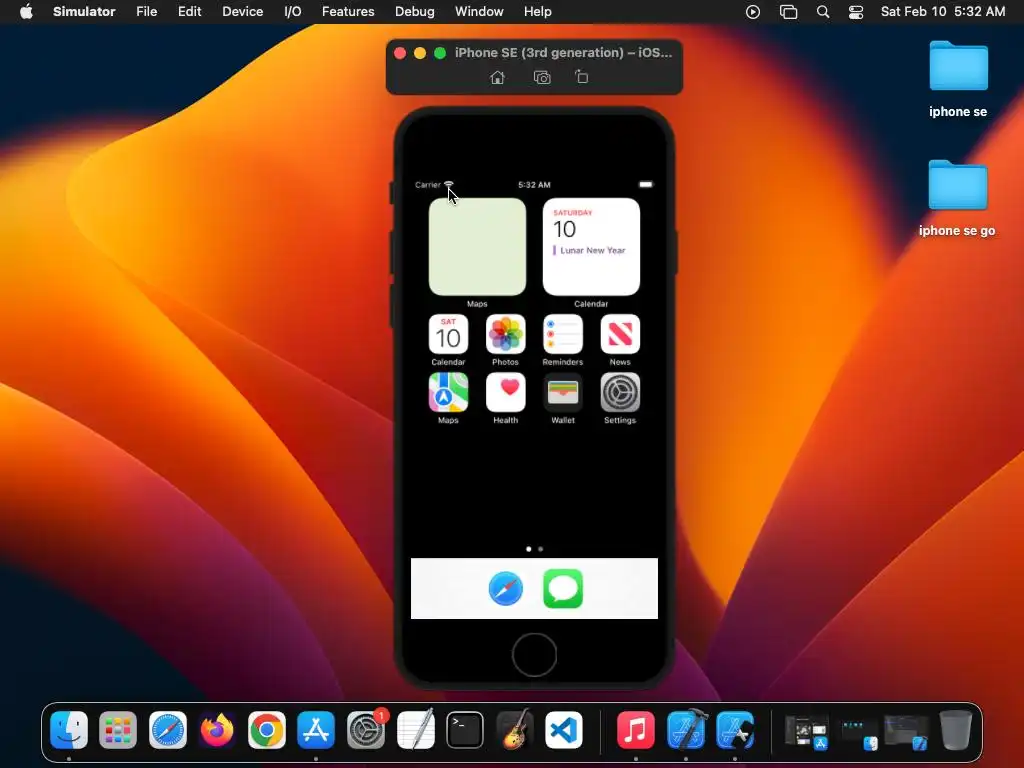
Task: Open the Apple menu
Action: point(26,12)
